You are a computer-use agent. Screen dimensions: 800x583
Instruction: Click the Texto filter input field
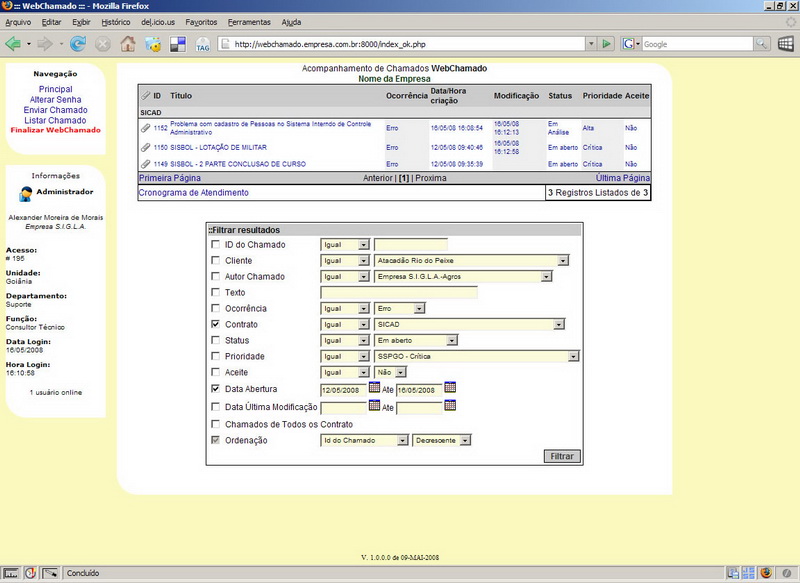[x=398, y=293]
